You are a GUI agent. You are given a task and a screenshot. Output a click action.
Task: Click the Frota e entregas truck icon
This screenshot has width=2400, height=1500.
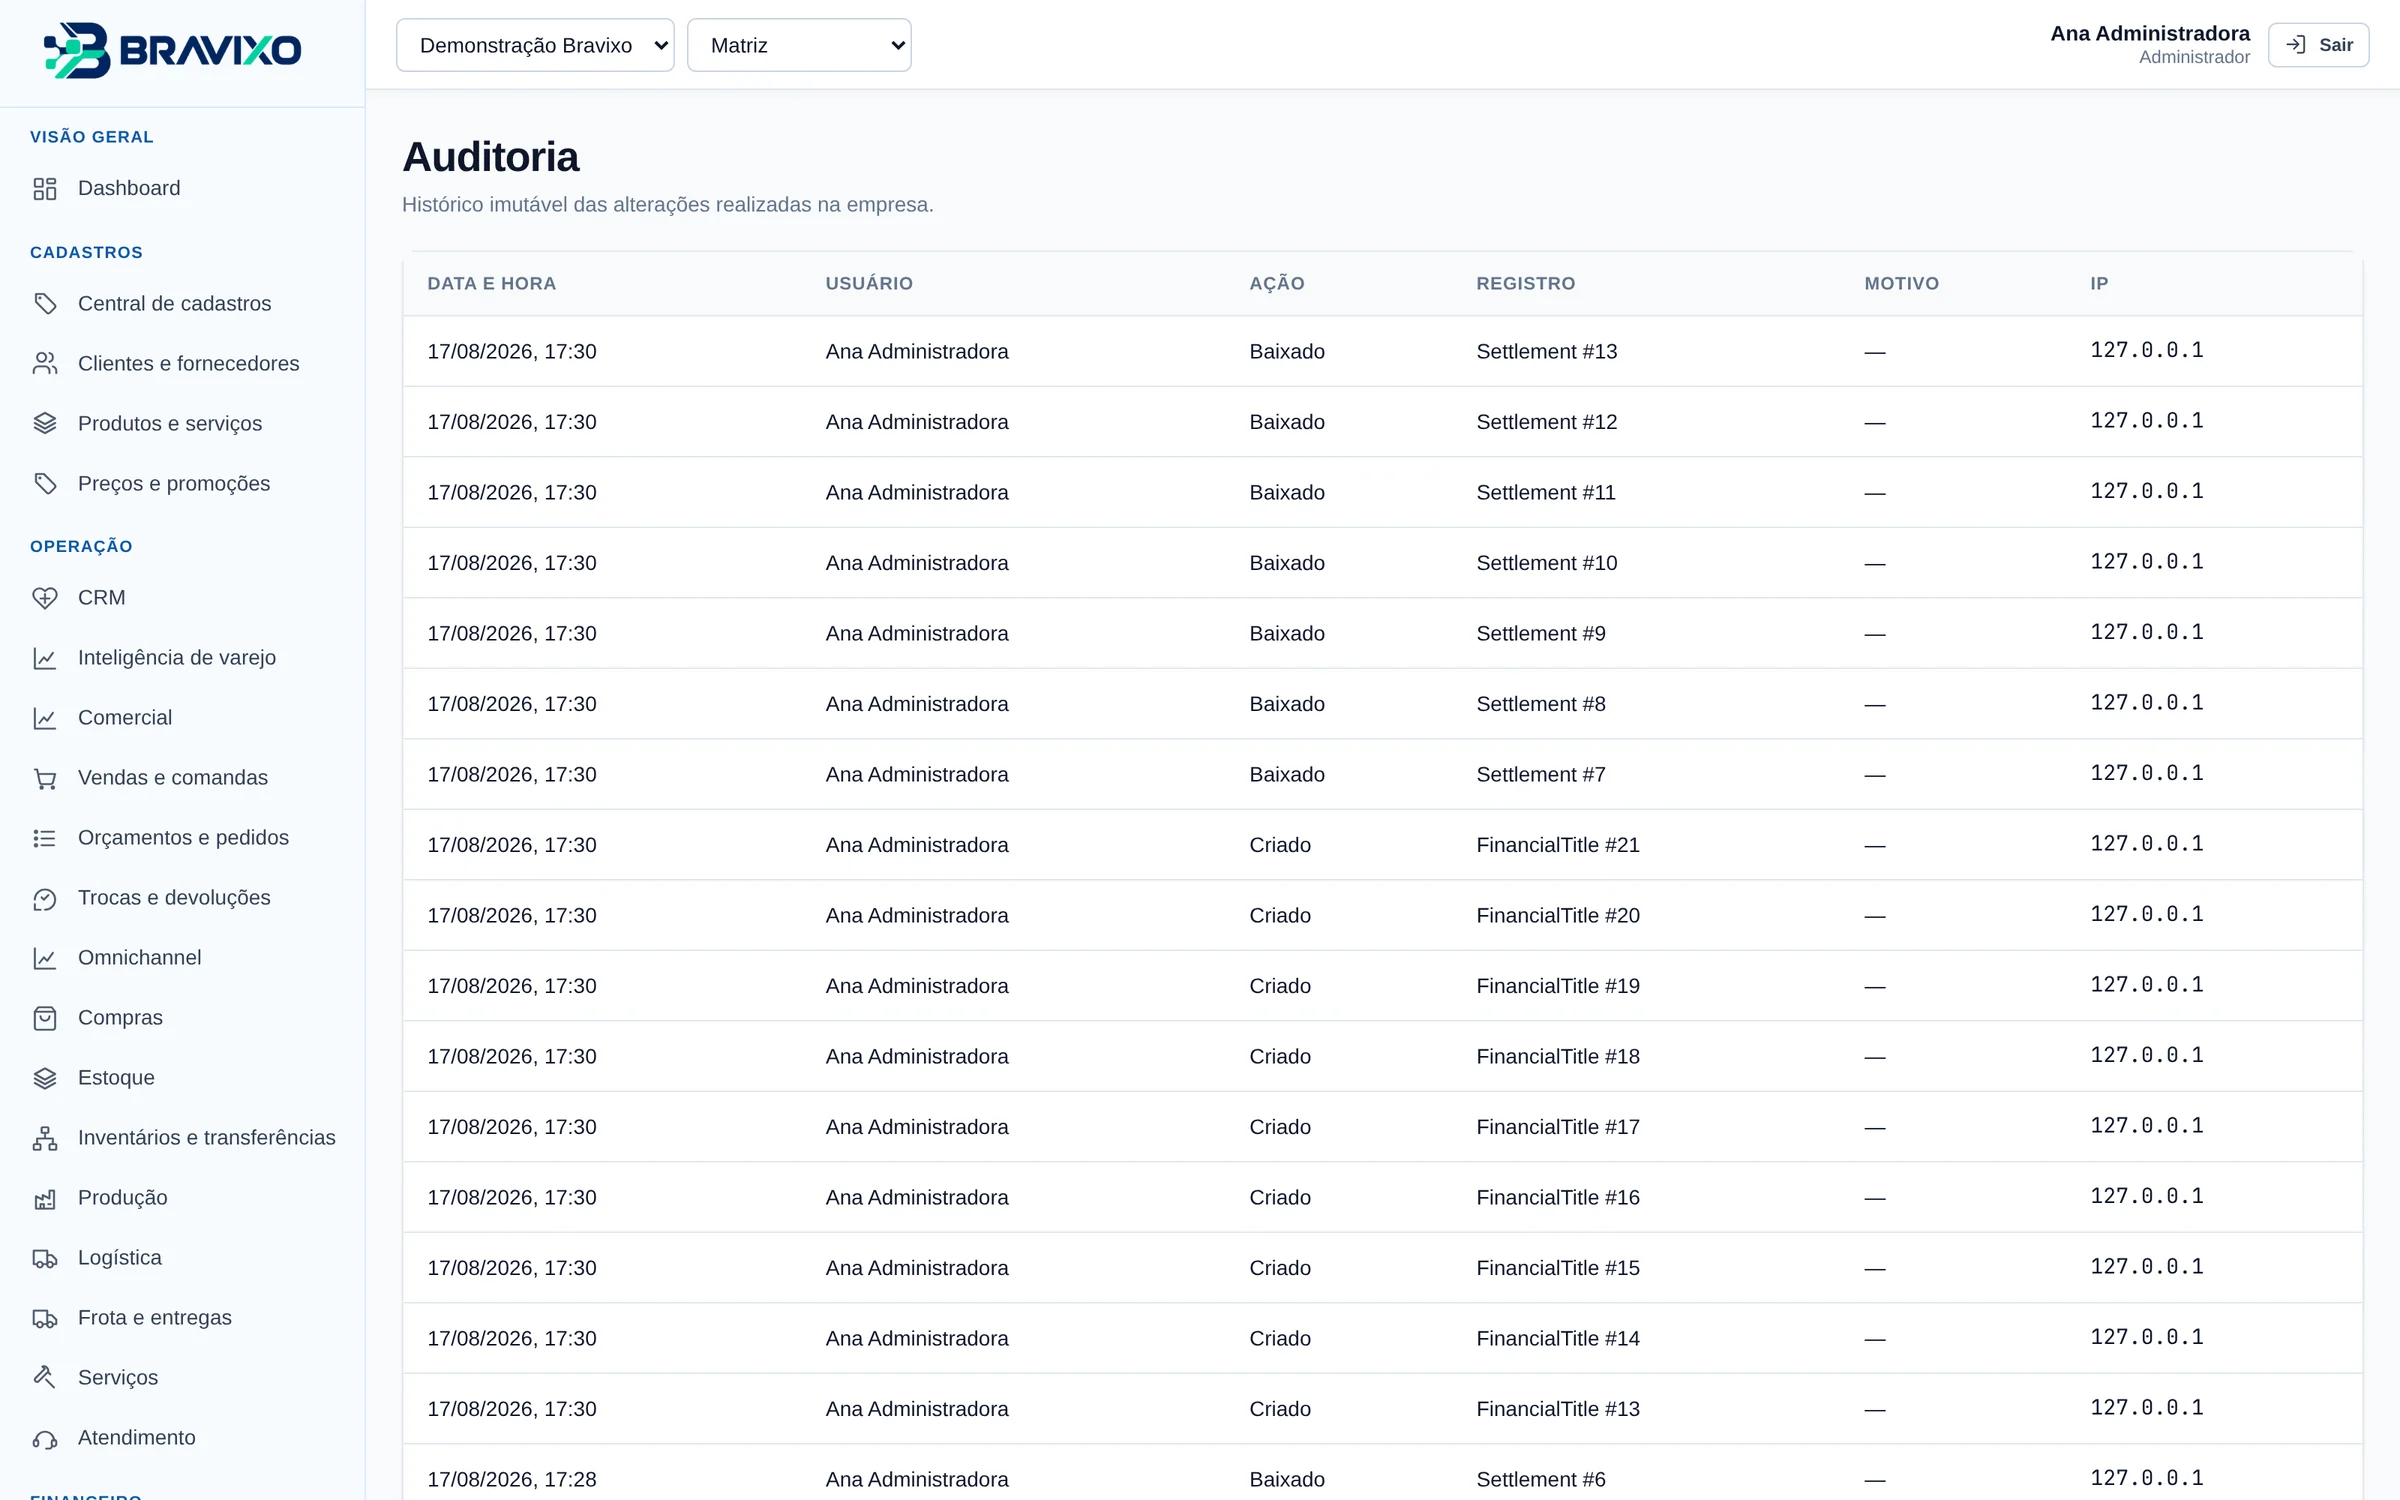(45, 1318)
